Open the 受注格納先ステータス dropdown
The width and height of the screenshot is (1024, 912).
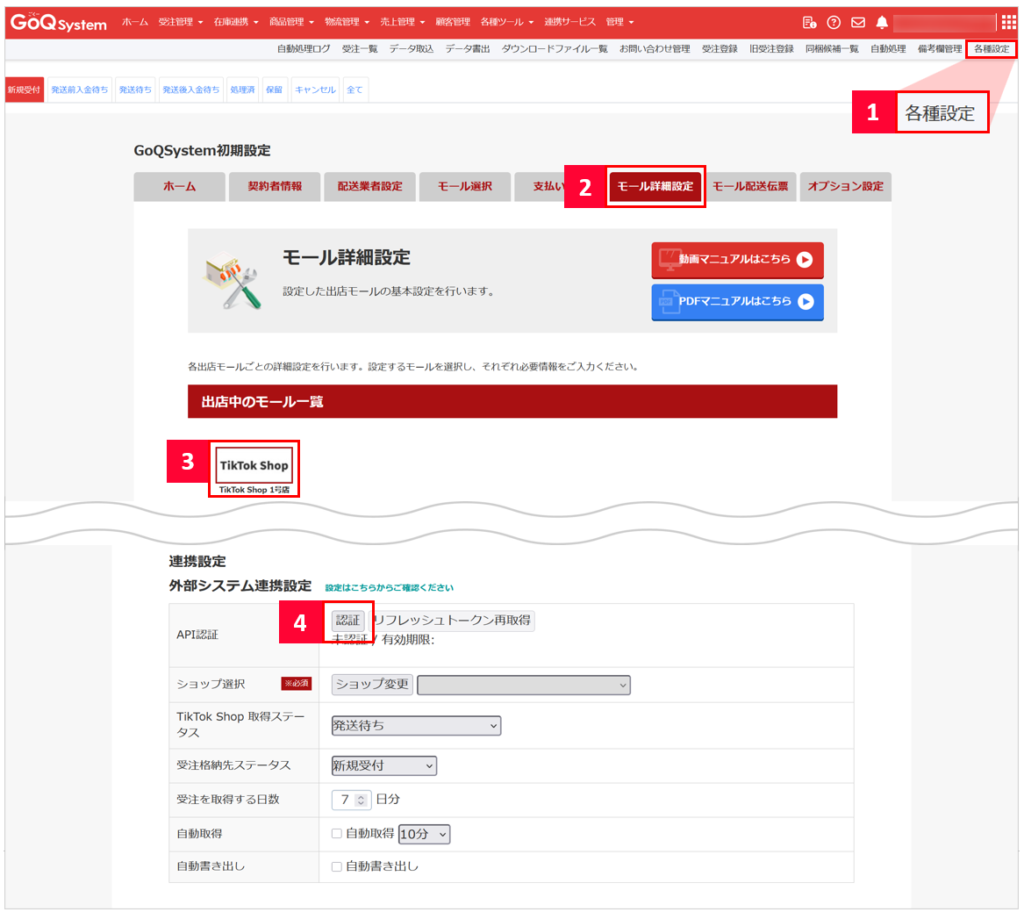(x=384, y=765)
